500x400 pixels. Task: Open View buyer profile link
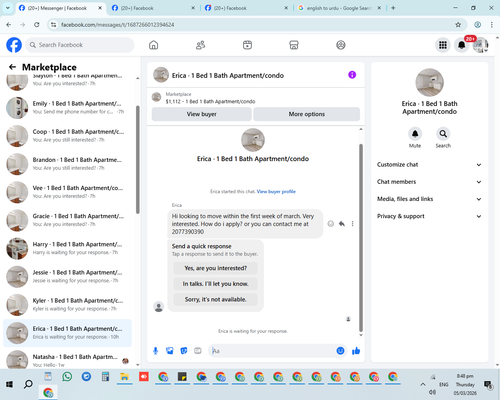276,191
